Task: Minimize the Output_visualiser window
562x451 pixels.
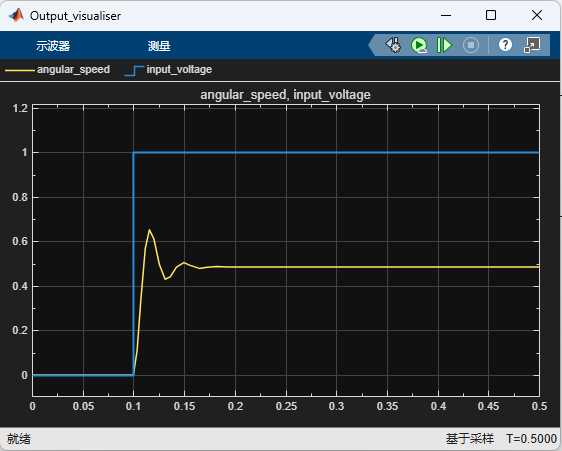Action: click(x=446, y=15)
